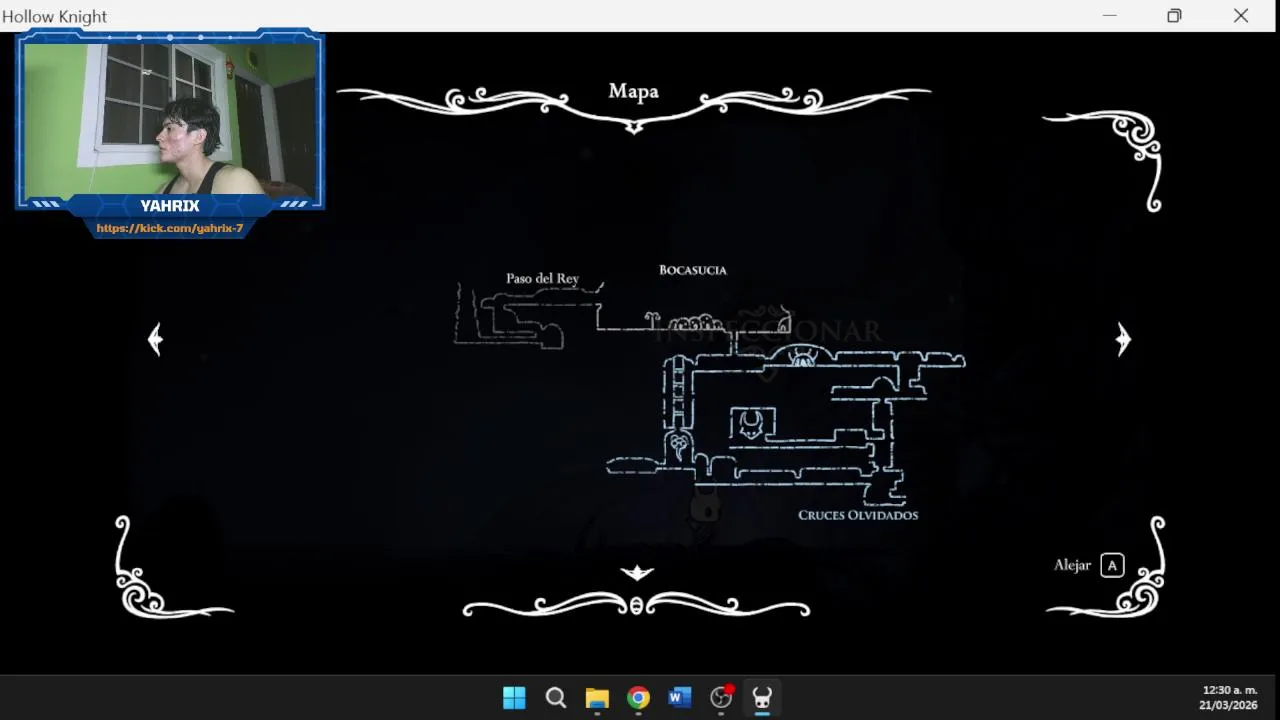
Task: Click the Mapa title header
Action: point(634,91)
